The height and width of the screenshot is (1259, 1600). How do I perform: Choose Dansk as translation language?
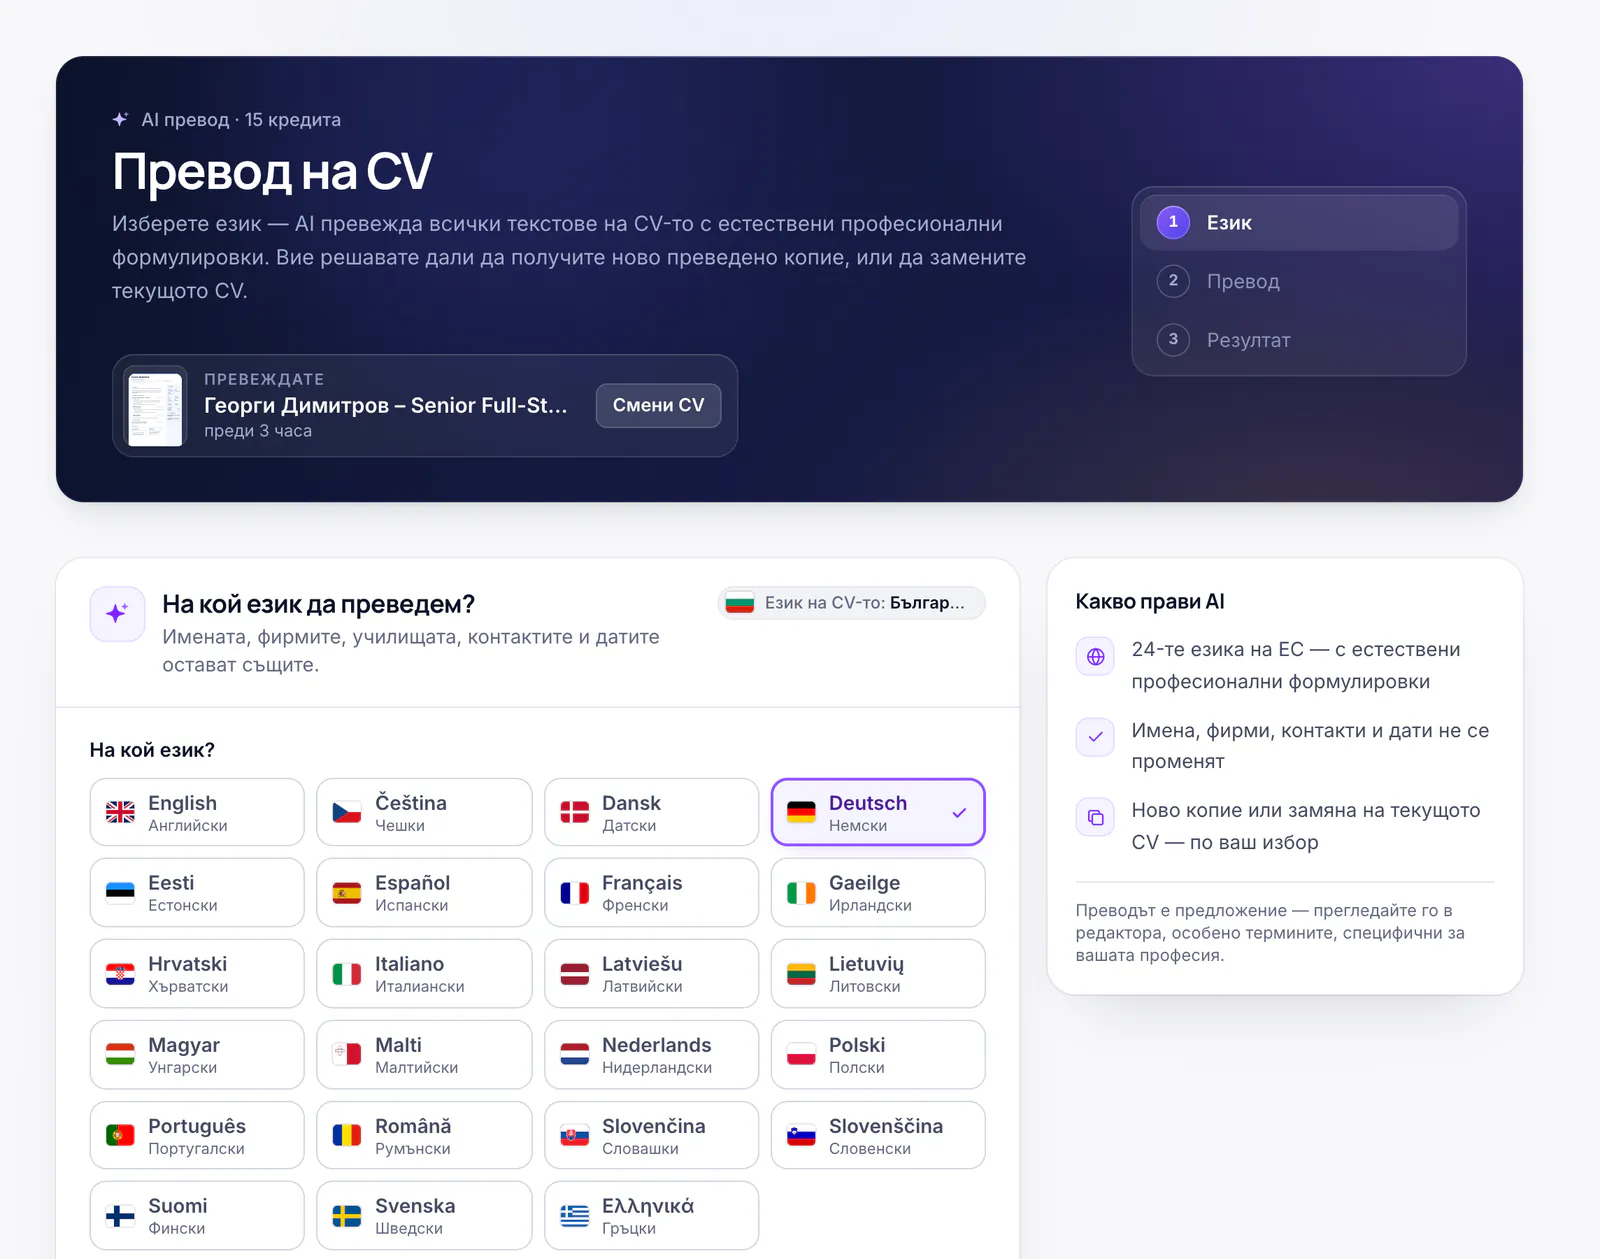[x=651, y=812]
